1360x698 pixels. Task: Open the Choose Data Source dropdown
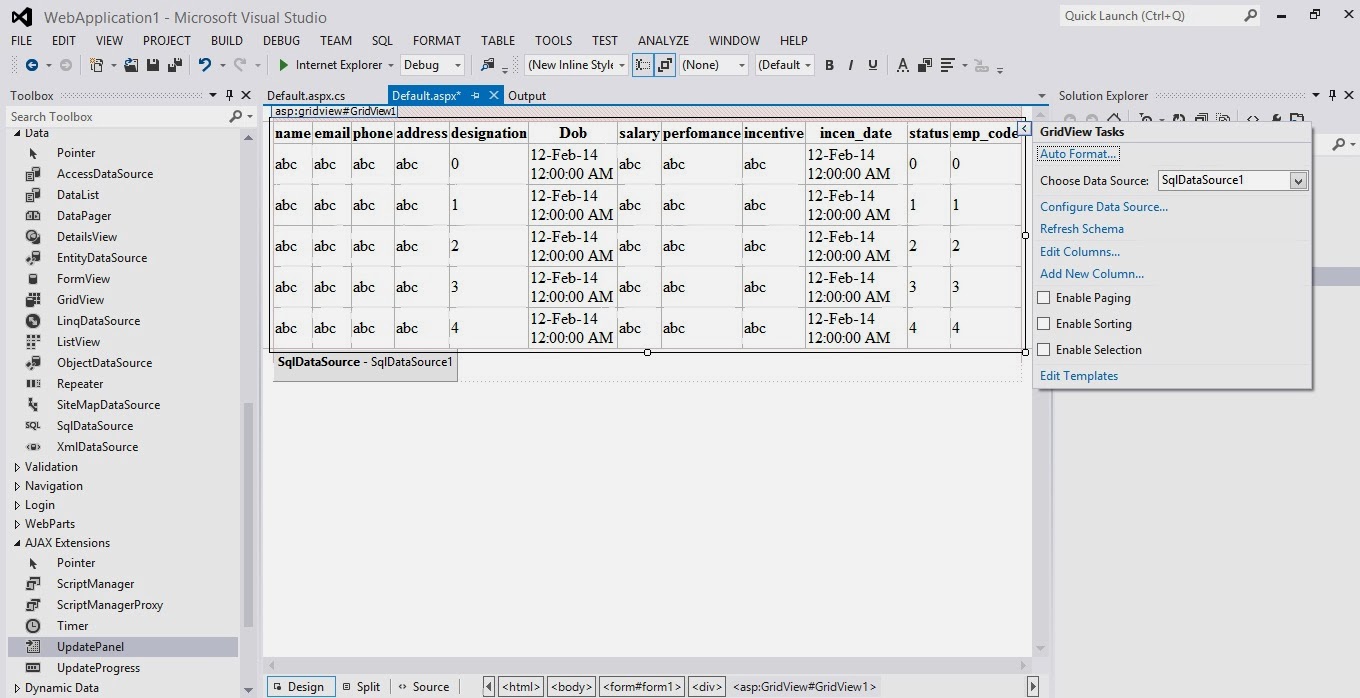1298,181
